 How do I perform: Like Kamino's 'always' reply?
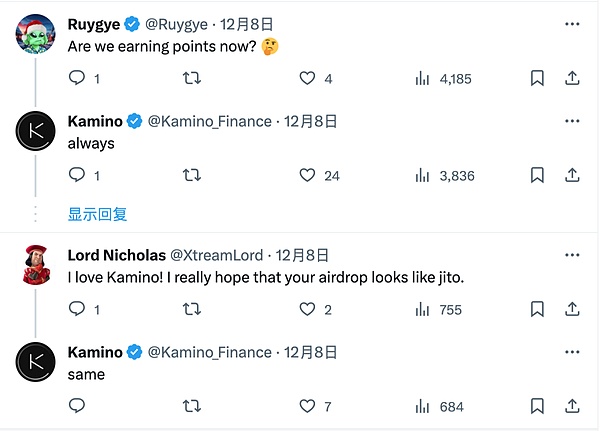[307, 175]
